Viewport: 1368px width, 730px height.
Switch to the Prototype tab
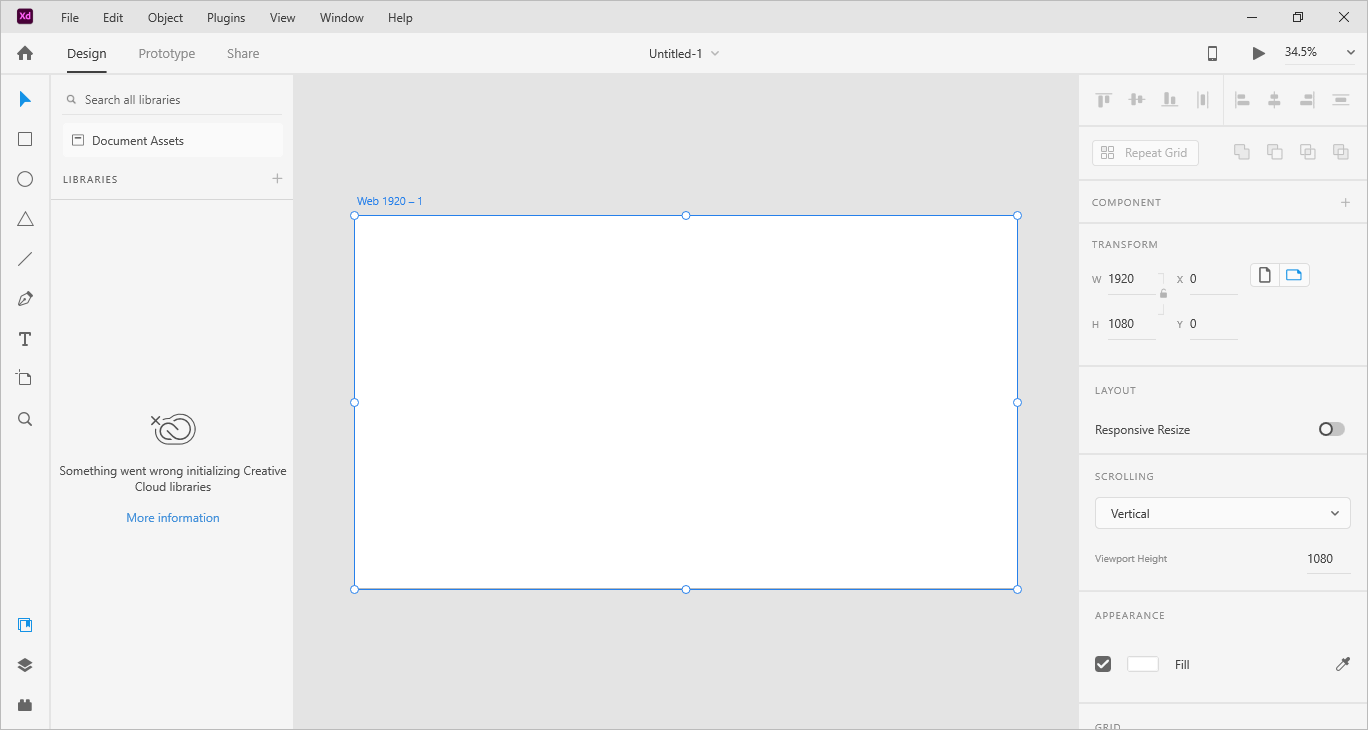(167, 53)
